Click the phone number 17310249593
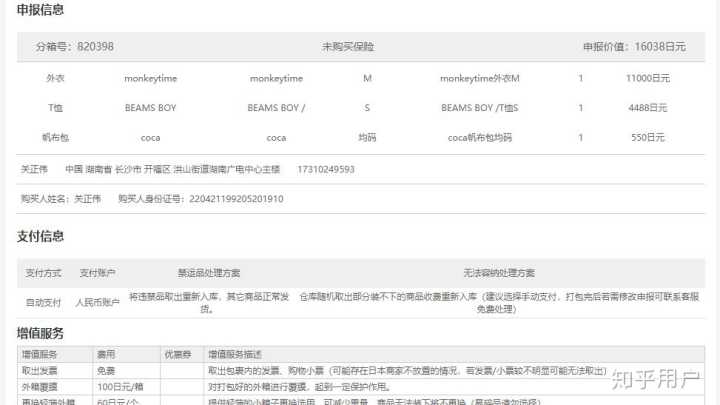The image size is (720, 405). tap(326, 169)
